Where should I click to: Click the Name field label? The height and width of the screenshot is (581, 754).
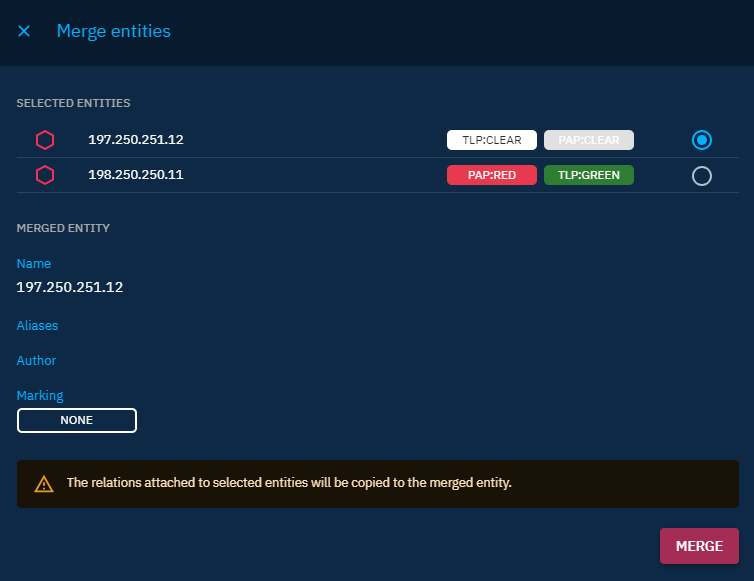[x=34, y=264]
